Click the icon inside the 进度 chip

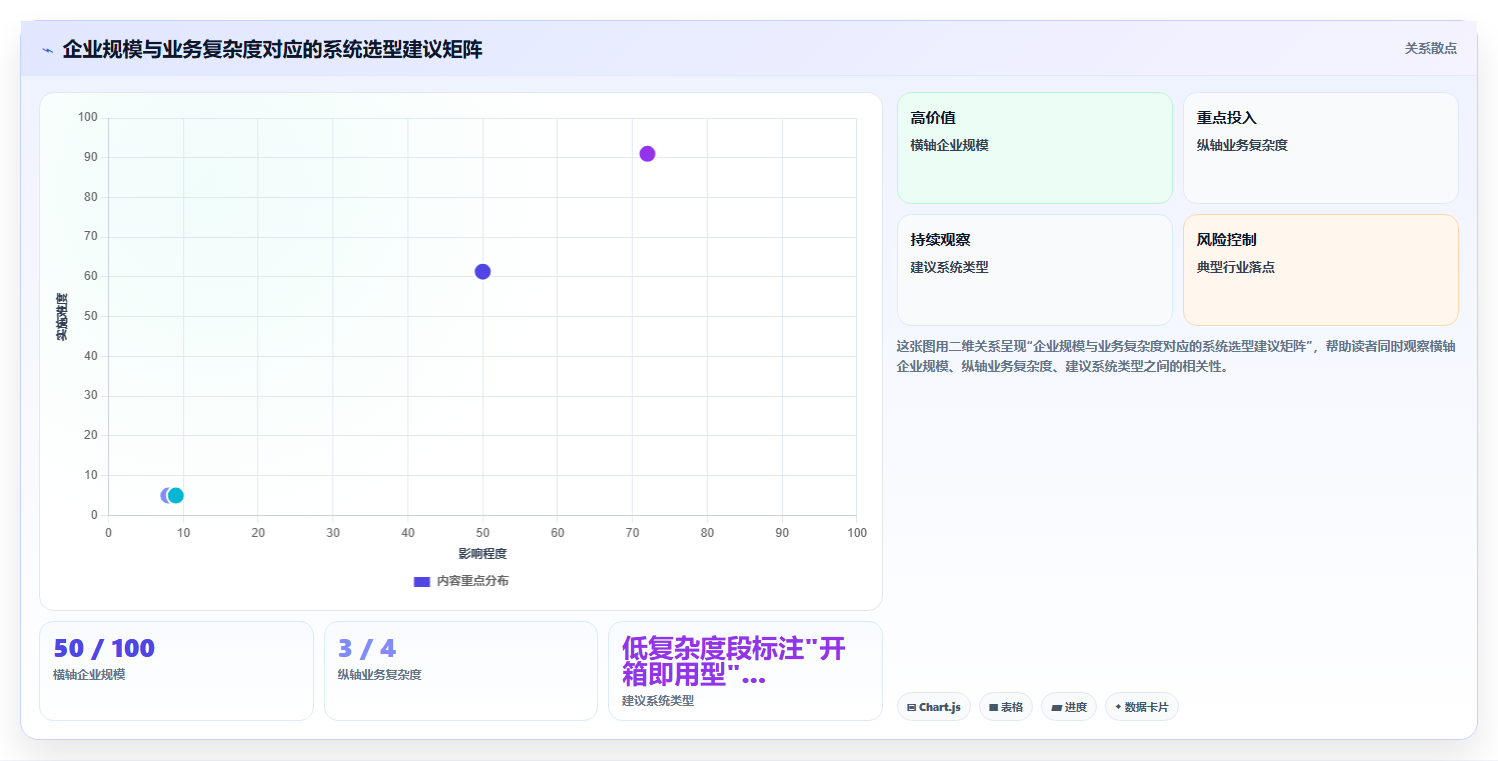click(x=1056, y=707)
